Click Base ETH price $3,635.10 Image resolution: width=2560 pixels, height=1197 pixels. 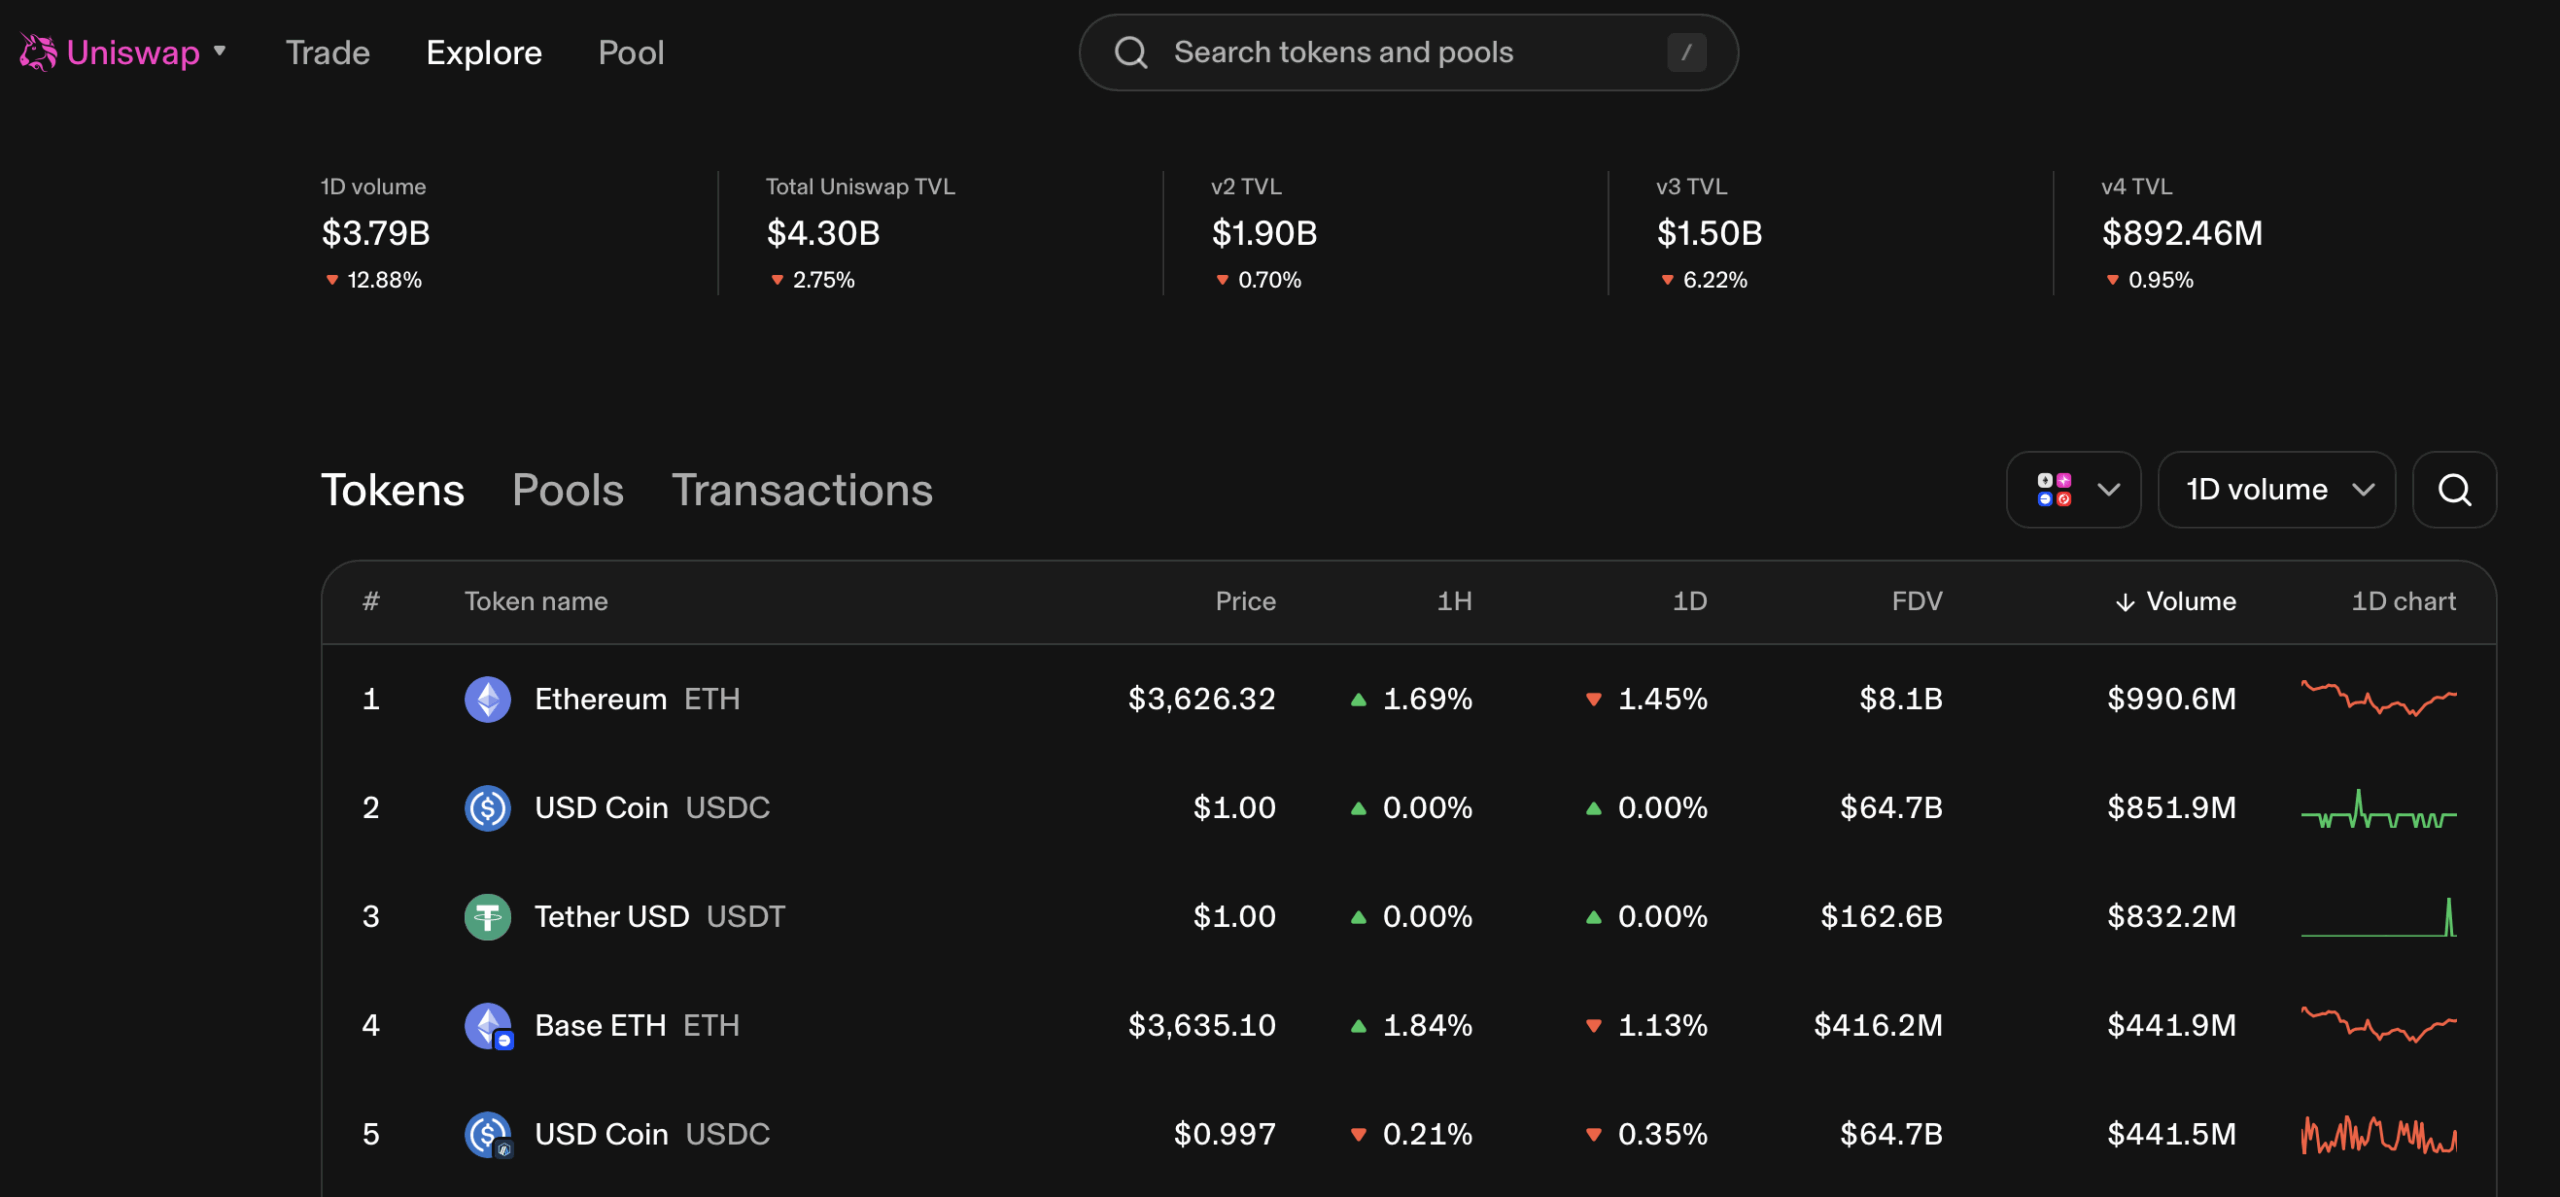pyautogui.click(x=1202, y=1026)
